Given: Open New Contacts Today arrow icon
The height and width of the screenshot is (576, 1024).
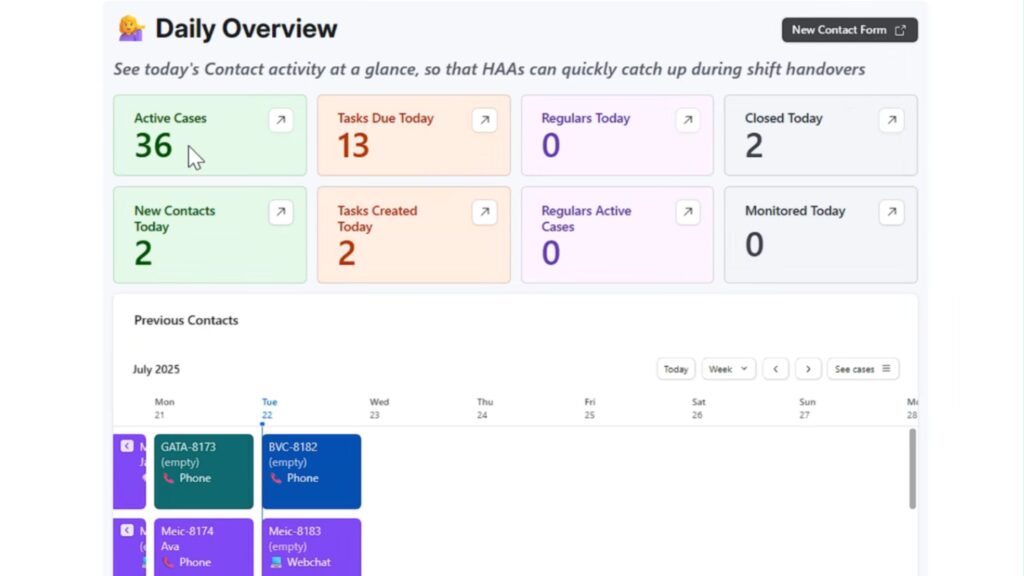Looking at the screenshot, I should [280, 212].
